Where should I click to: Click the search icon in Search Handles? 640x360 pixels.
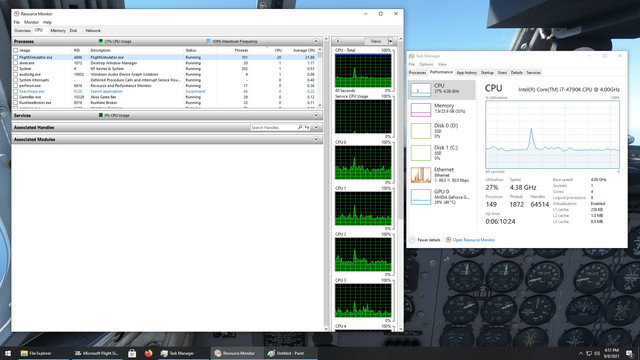point(300,127)
